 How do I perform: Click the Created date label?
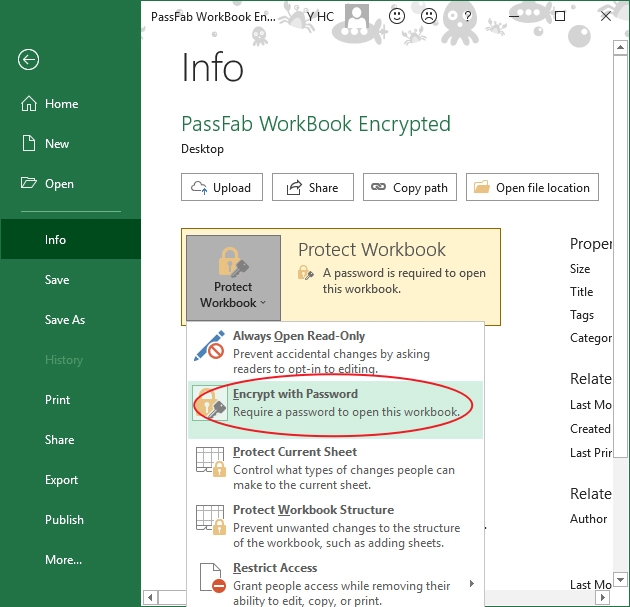click(590, 429)
